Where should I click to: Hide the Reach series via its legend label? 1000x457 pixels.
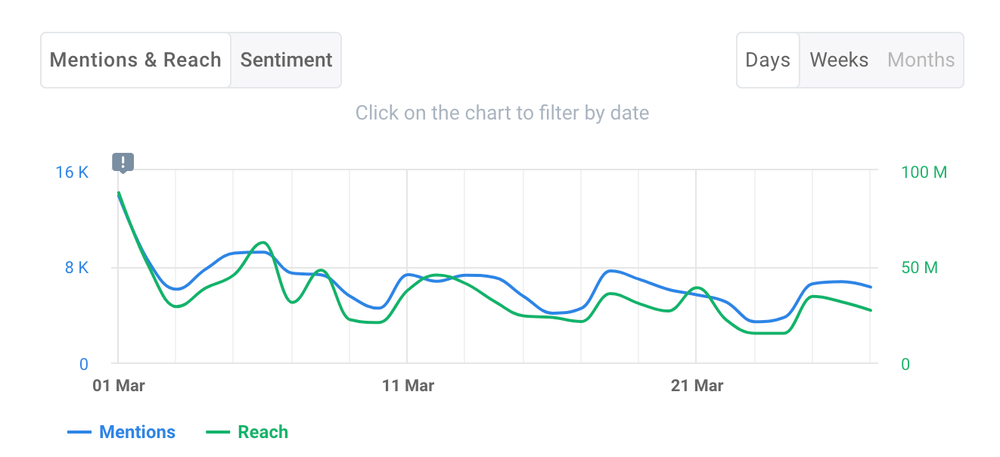coord(263,432)
